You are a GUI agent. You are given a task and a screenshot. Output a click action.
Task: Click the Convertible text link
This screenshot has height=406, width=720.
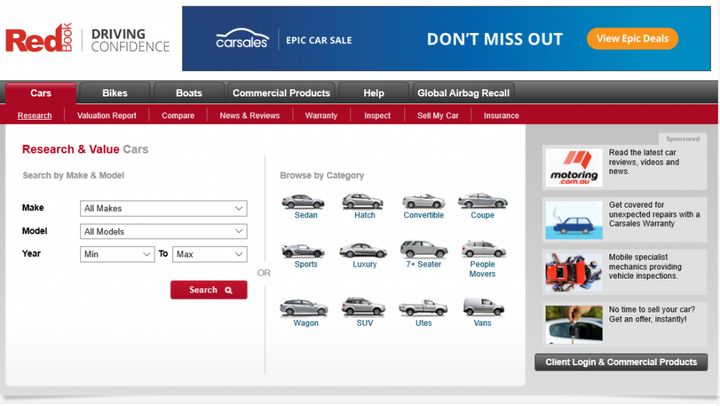(423, 215)
